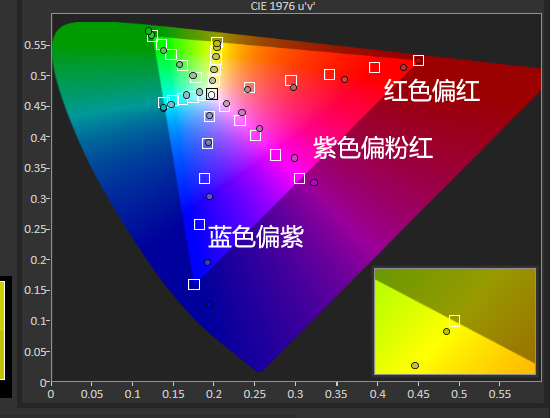The image size is (551, 418).
Task: Open the yellow zoomed inset thumbnail
Action: click(455, 321)
